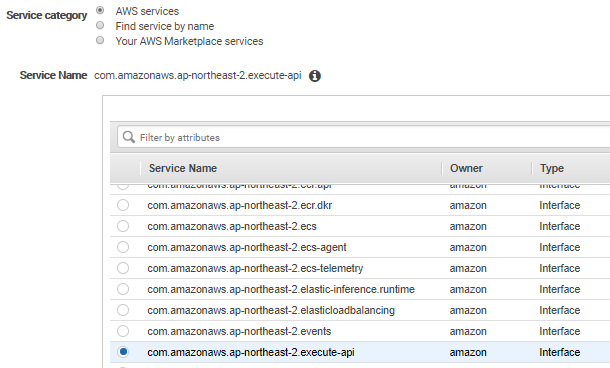Select Find service by name option
610x368 pixels.
100,25
